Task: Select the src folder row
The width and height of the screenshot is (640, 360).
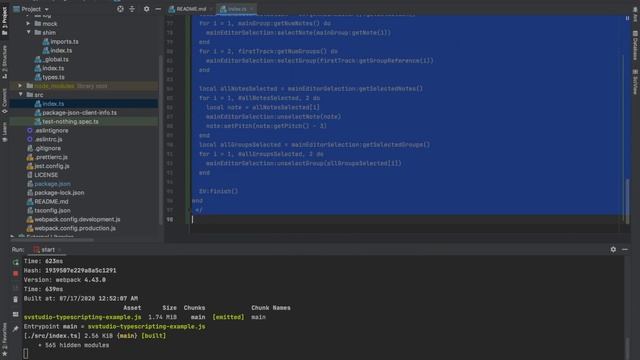Action: pyautogui.click(x=84, y=95)
